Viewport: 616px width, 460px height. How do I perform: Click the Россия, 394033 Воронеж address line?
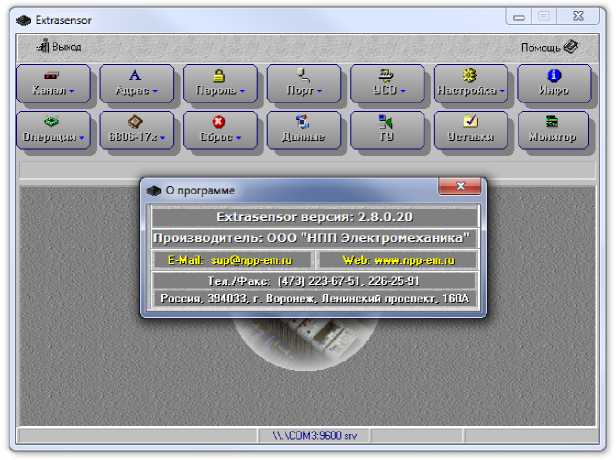315,299
